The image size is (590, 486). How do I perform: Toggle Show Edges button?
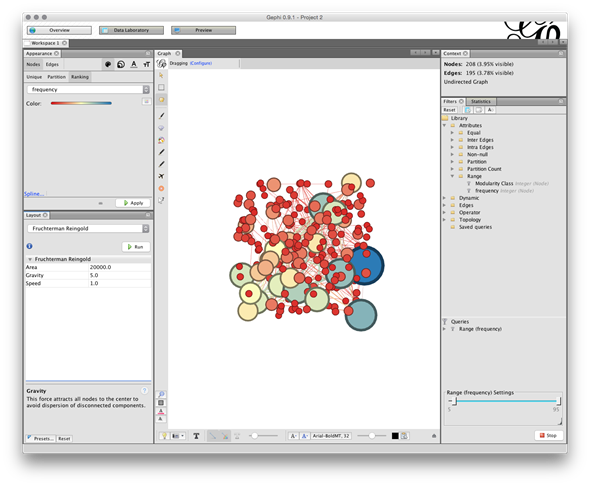pyautogui.click(x=213, y=436)
